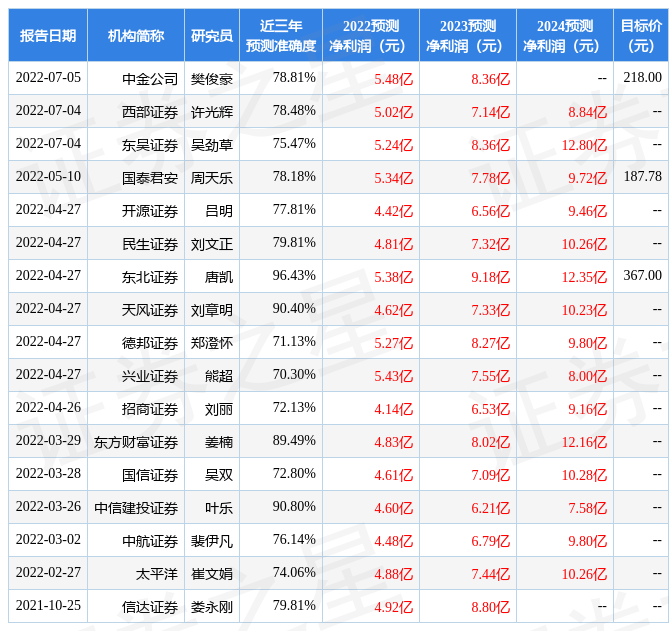The height and width of the screenshot is (631, 669).
Task: Click researcher name 周天乐
Action: tap(212, 178)
